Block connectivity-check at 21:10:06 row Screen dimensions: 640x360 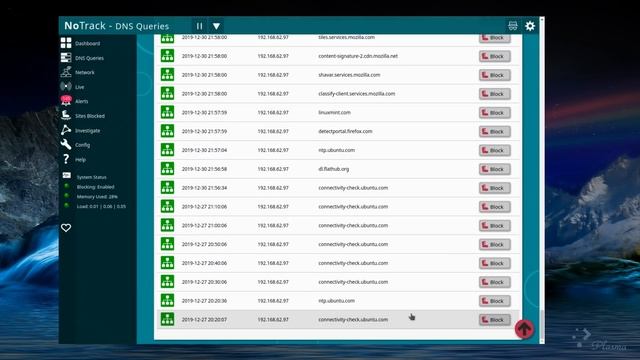(495, 207)
